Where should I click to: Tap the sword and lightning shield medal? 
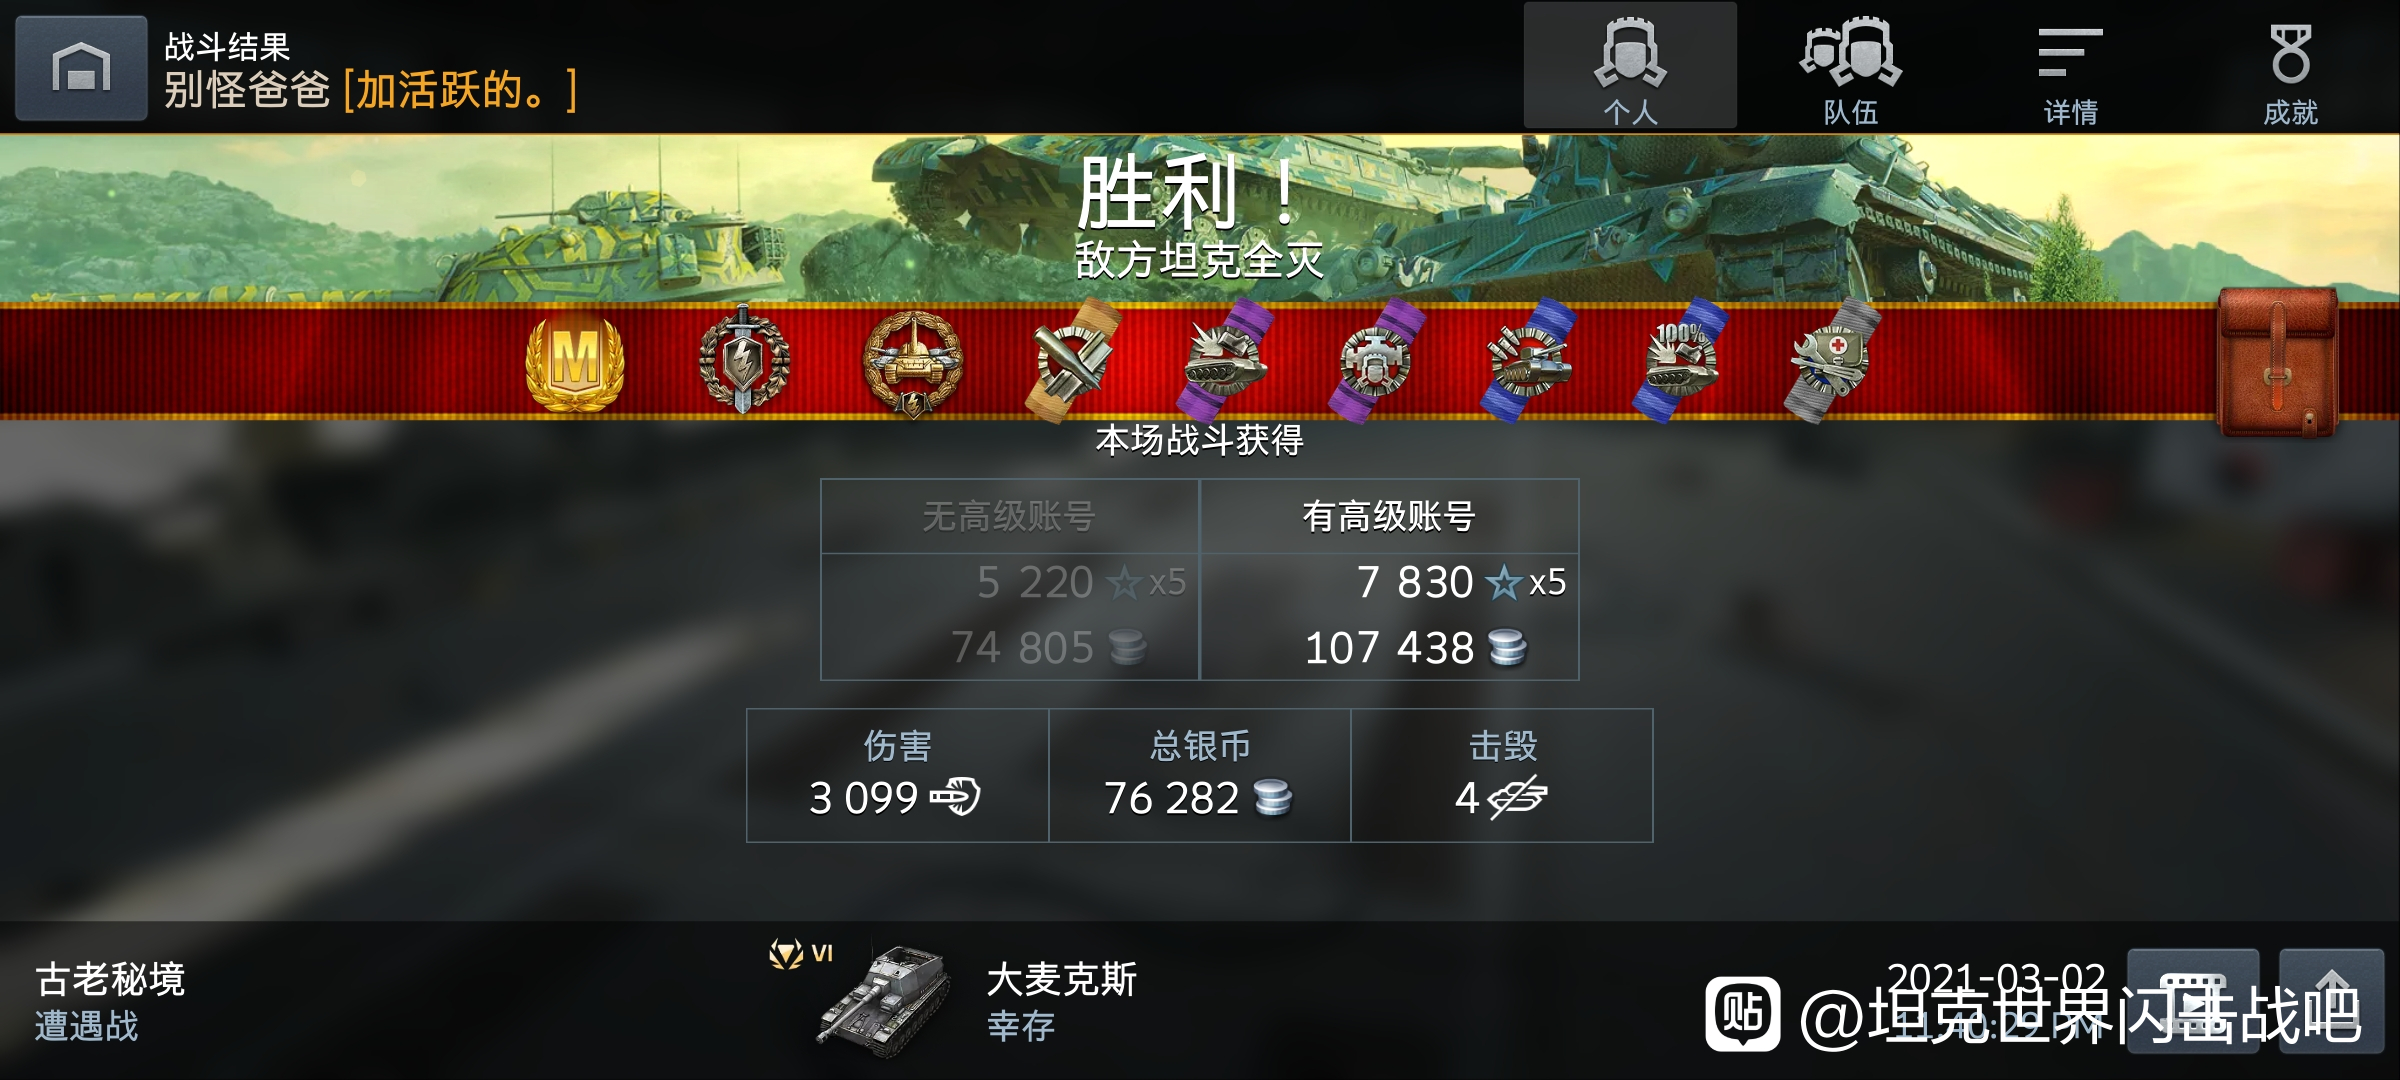743,360
